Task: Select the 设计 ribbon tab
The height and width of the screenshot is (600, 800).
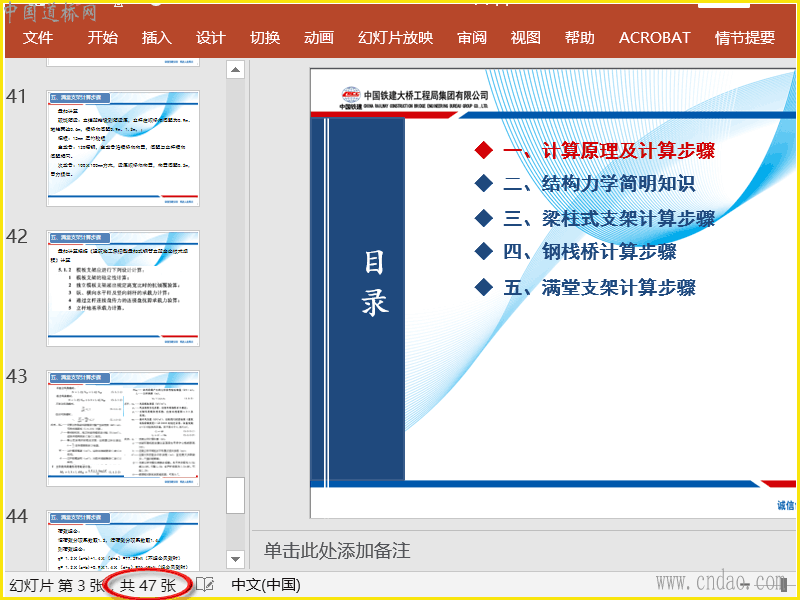Action: [x=211, y=38]
